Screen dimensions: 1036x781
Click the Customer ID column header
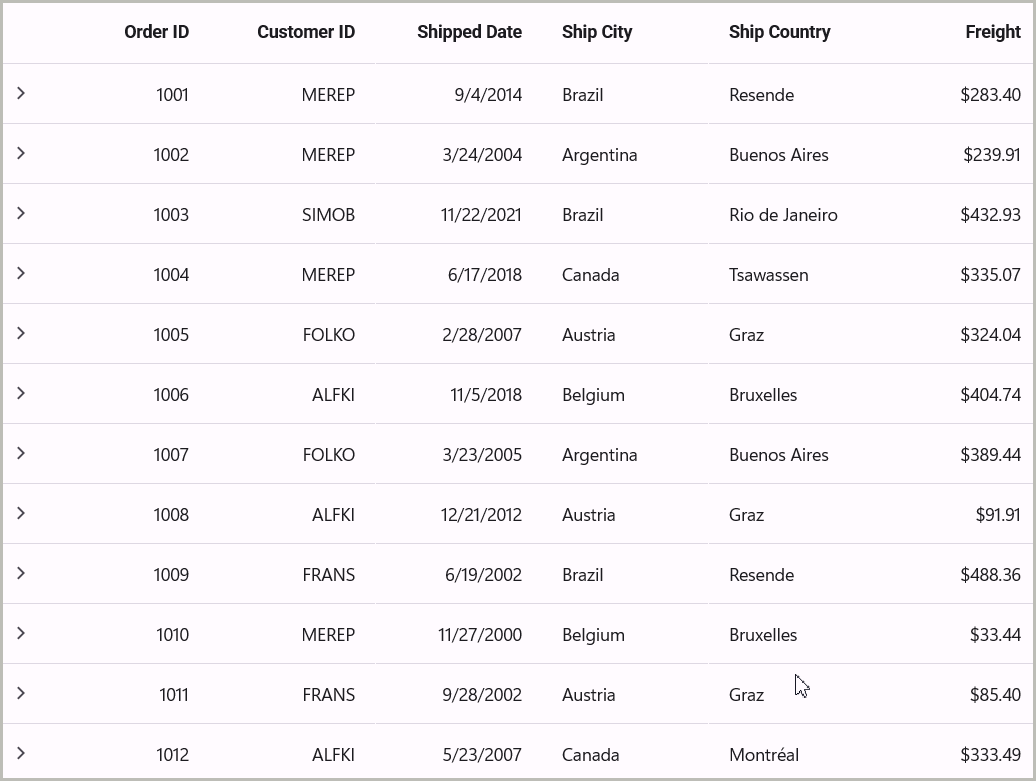[x=305, y=32]
